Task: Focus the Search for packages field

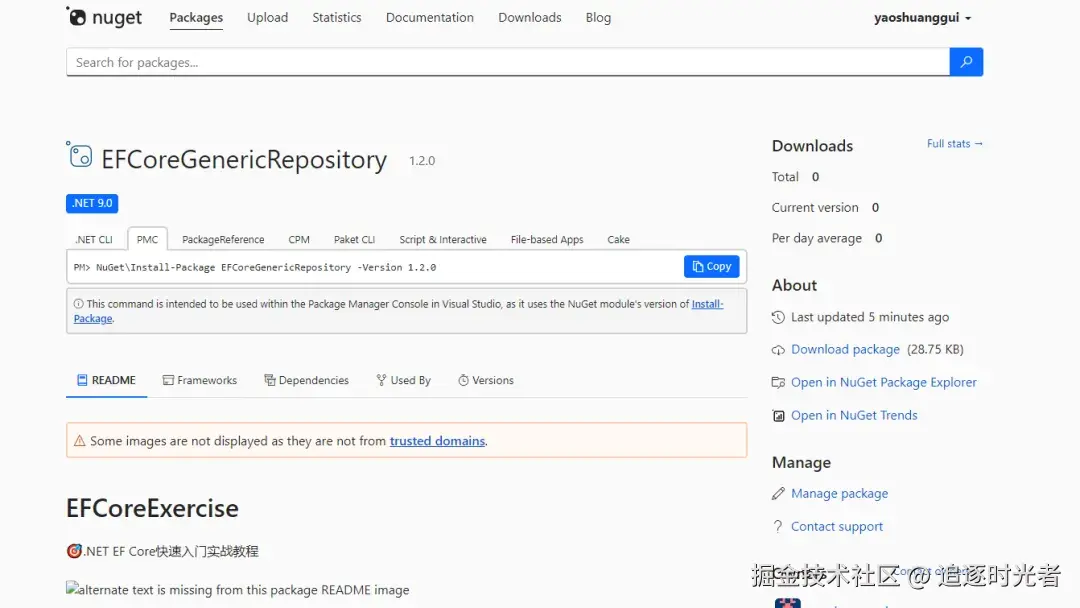Action: pos(508,62)
